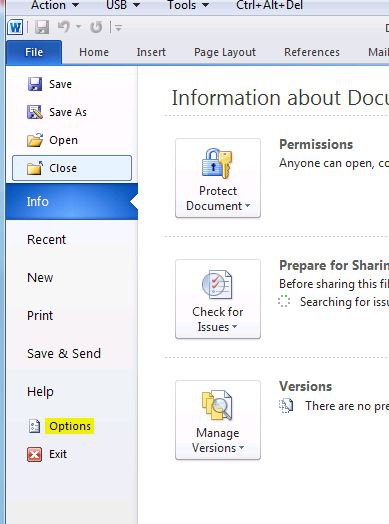Image resolution: width=389 pixels, height=524 pixels.
Task: Click the Searching for issues spinner icon
Action: 284,301
